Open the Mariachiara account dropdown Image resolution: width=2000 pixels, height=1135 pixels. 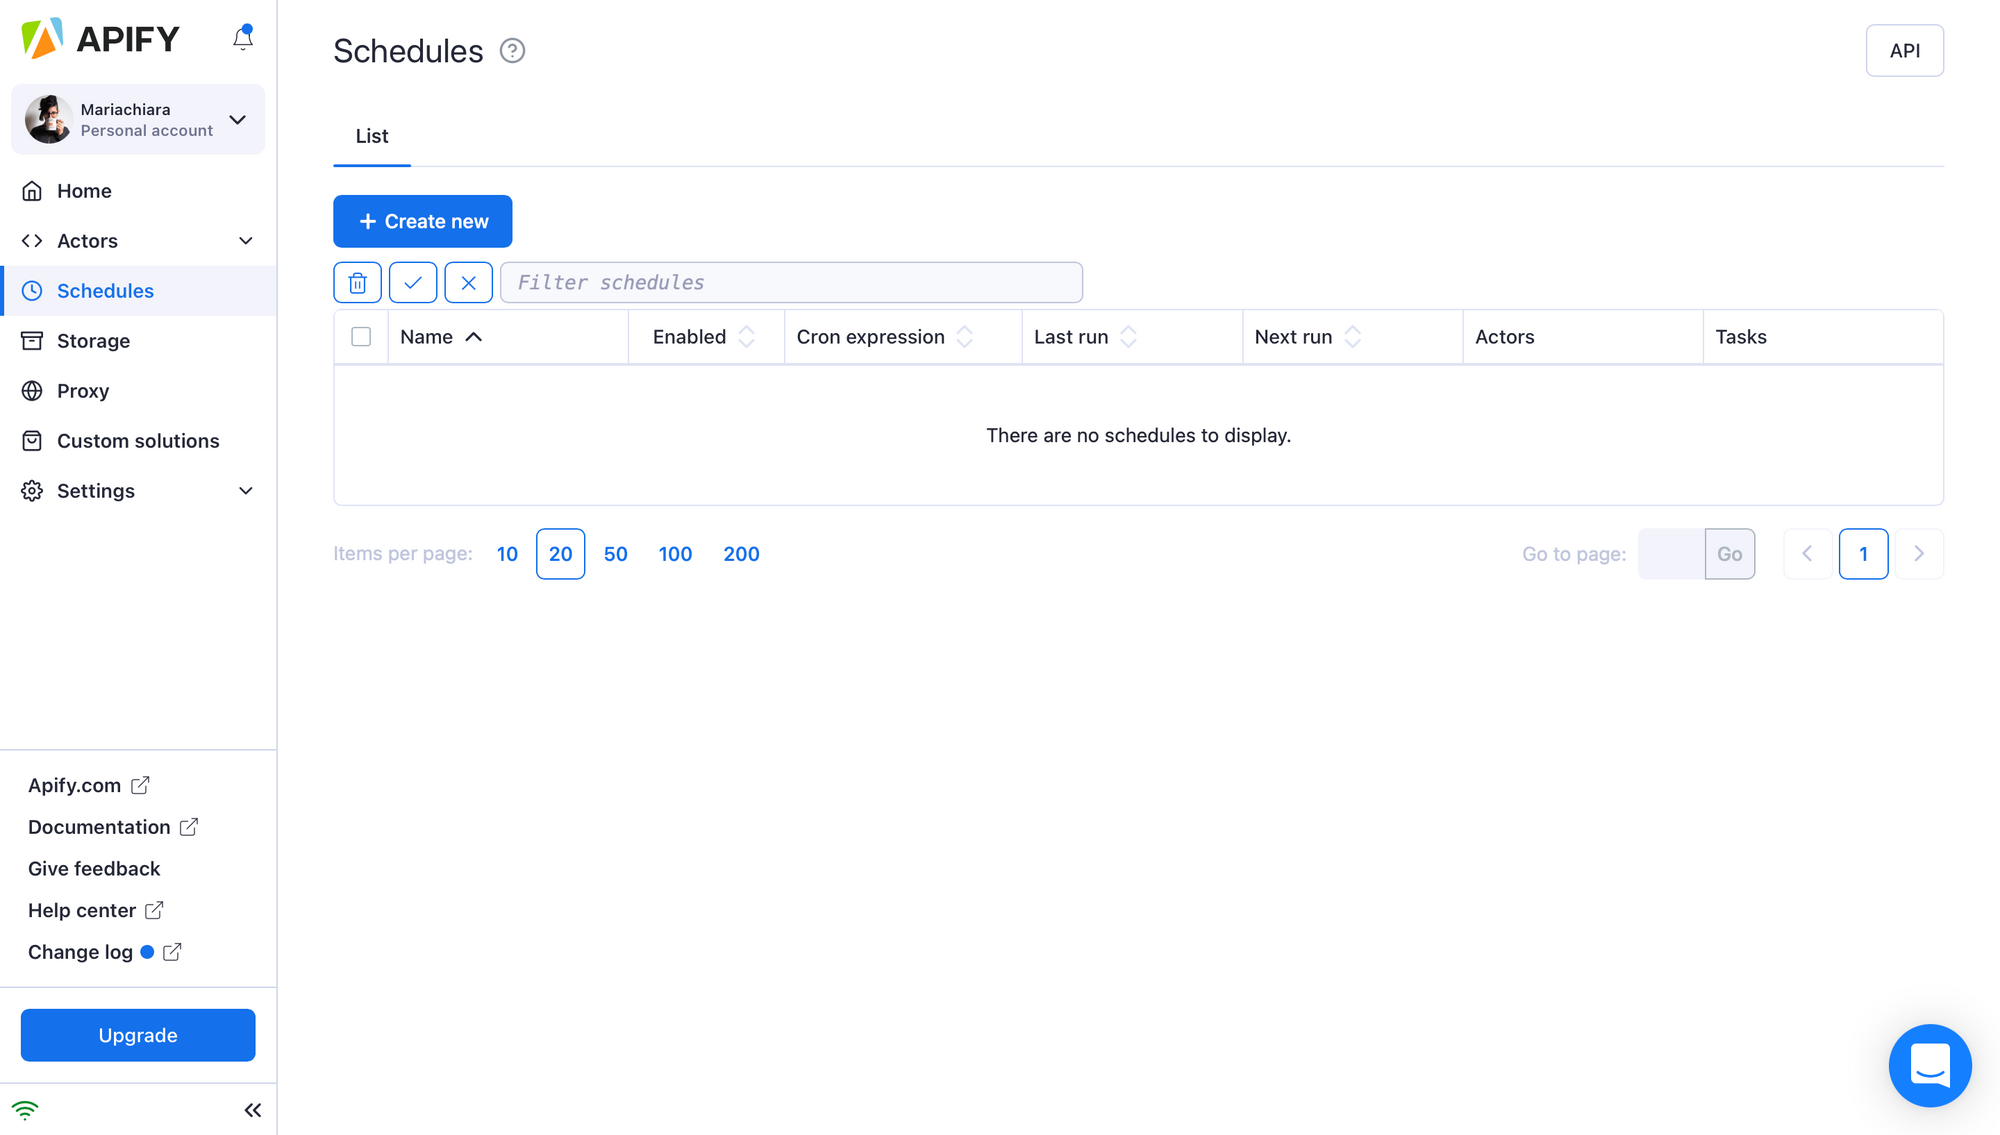click(237, 120)
